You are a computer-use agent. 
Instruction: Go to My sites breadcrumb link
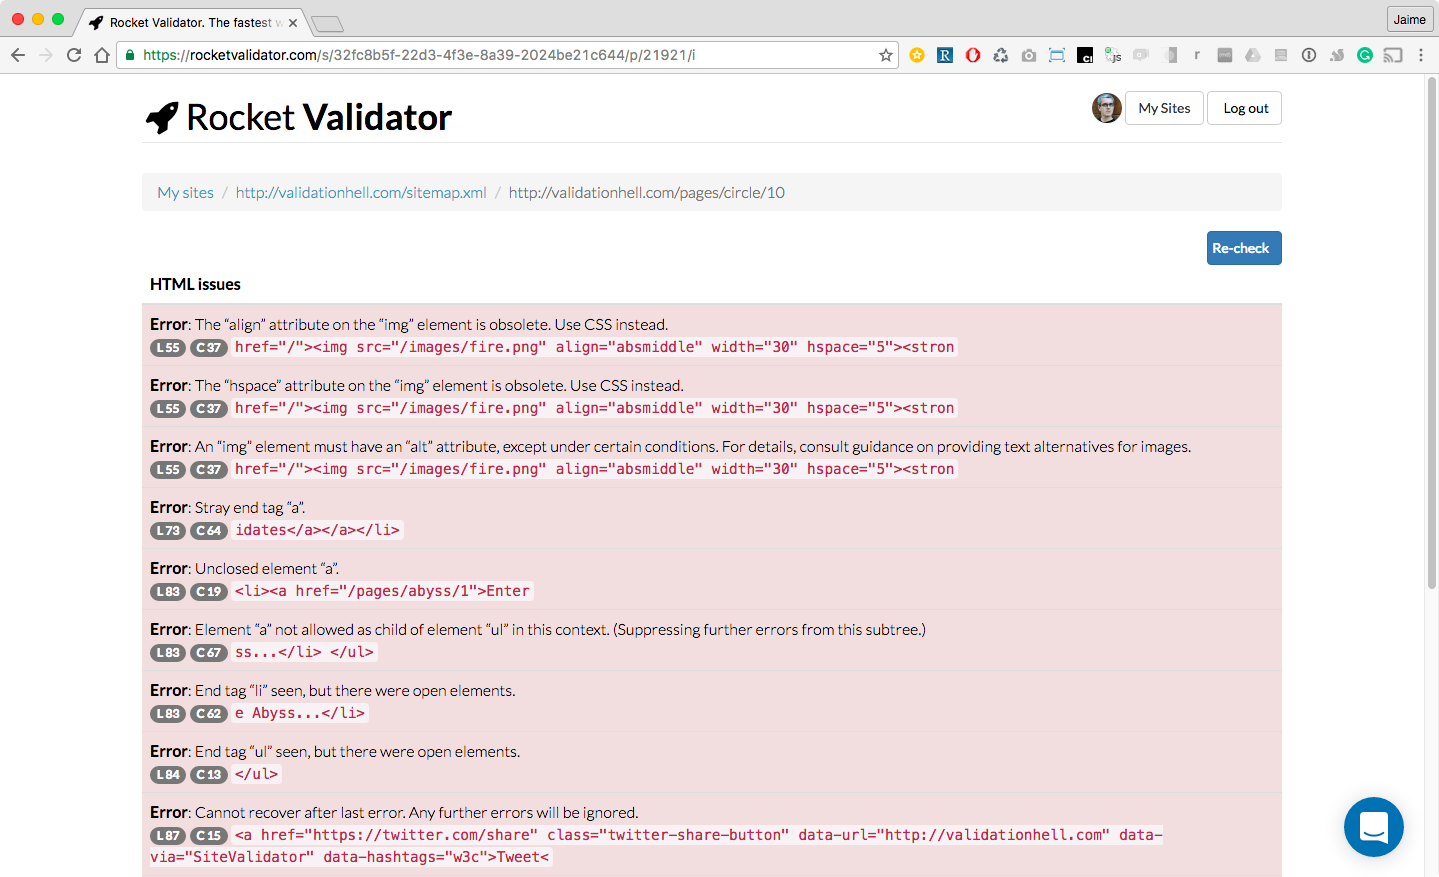[x=185, y=192]
